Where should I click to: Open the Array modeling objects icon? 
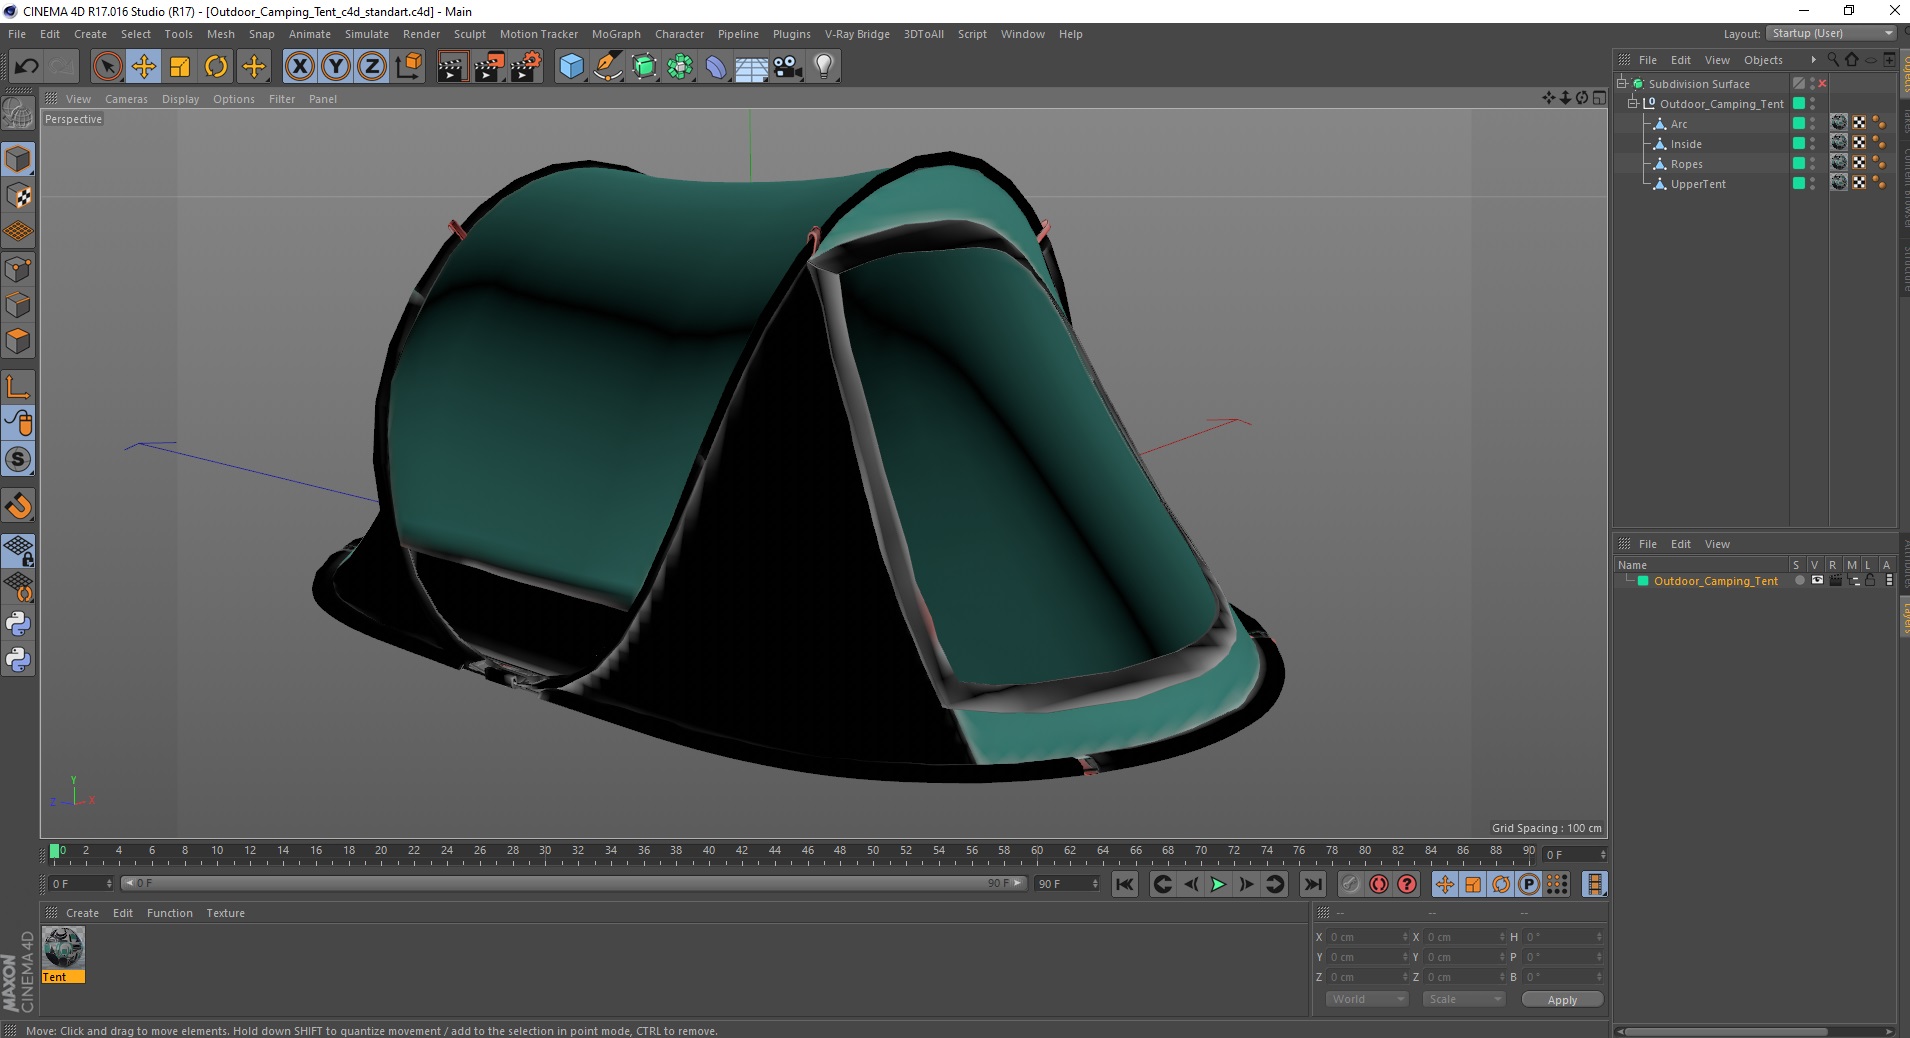681,67
